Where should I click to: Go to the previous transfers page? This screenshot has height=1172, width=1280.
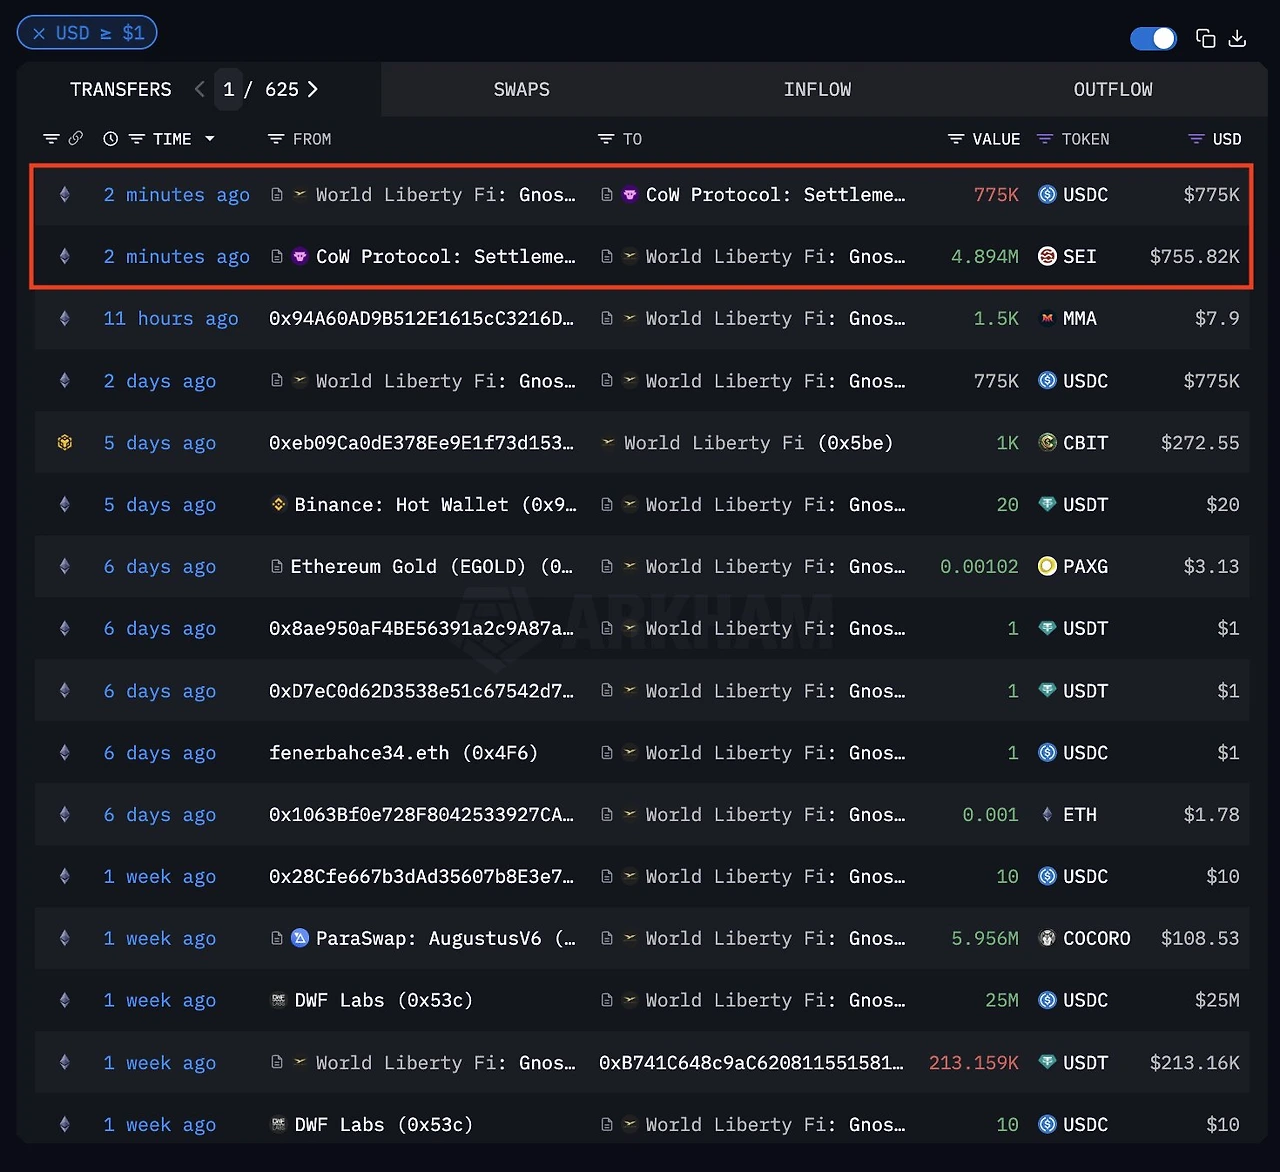(200, 89)
